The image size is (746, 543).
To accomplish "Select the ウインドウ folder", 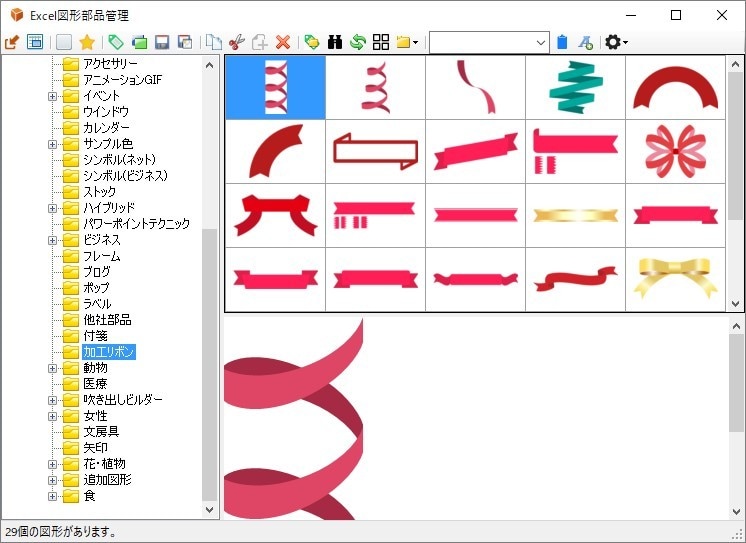I will coord(106,112).
